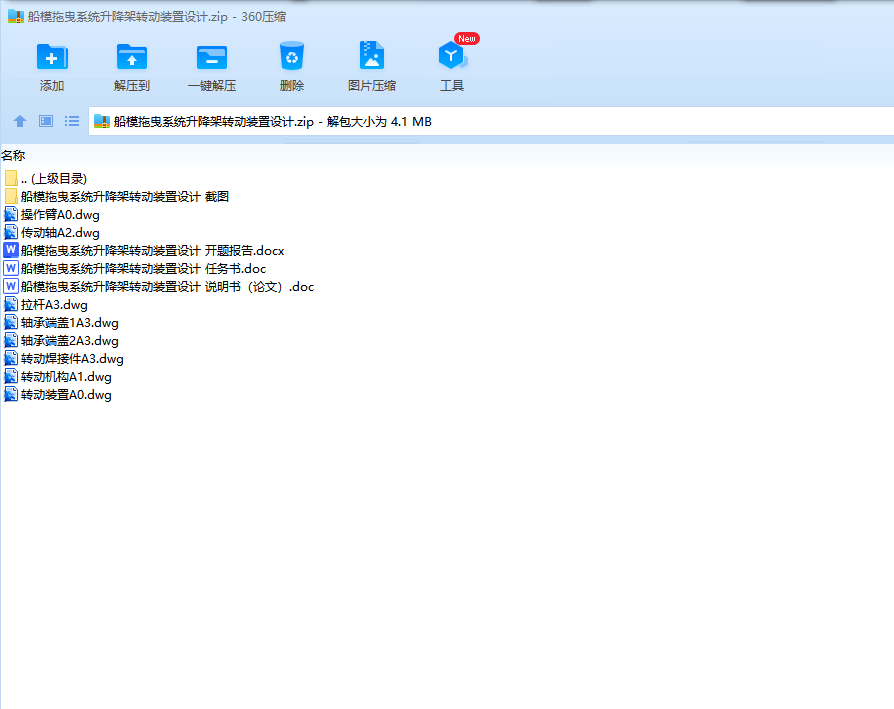The width and height of the screenshot is (894, 709).
Task: Open the 工具 tools icon with New badge
Action: pyautogui.click(x=453, y=55)
